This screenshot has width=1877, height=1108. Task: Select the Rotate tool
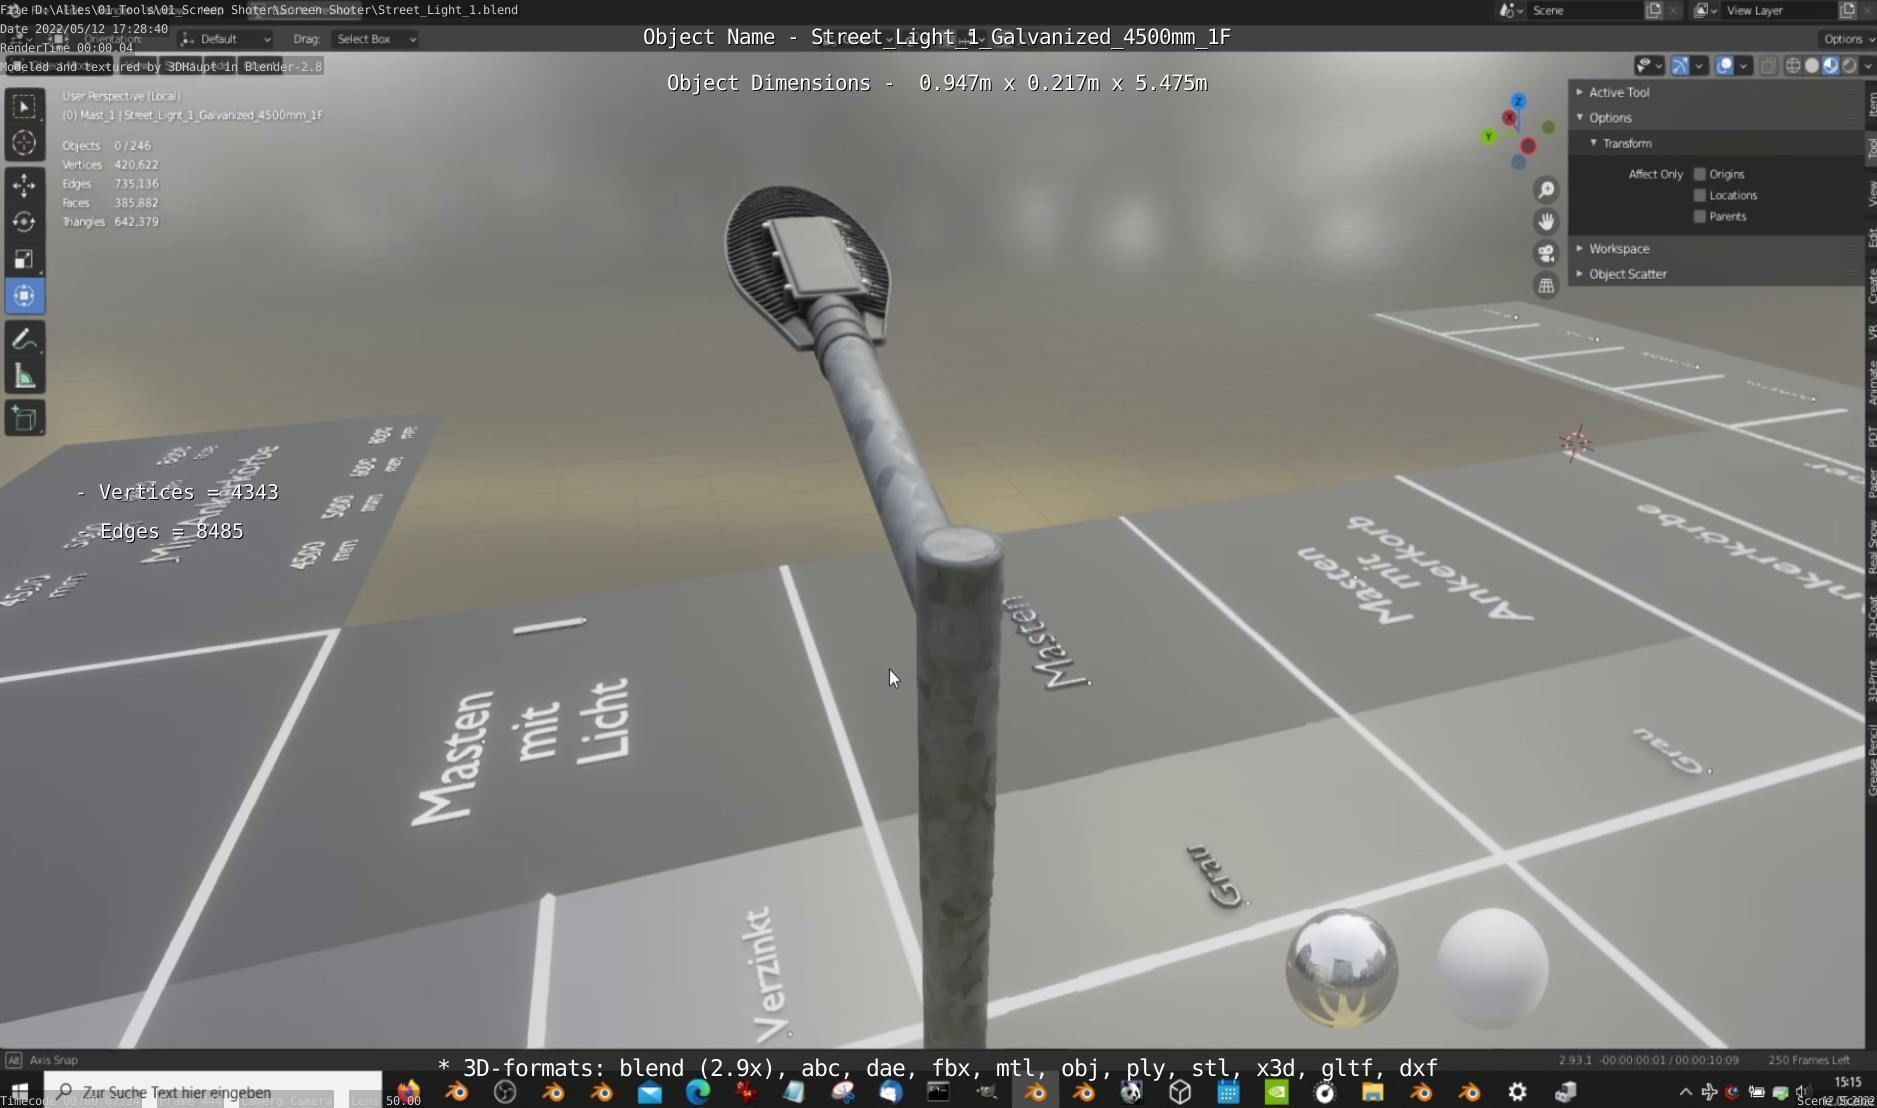(x=24, y=222)
